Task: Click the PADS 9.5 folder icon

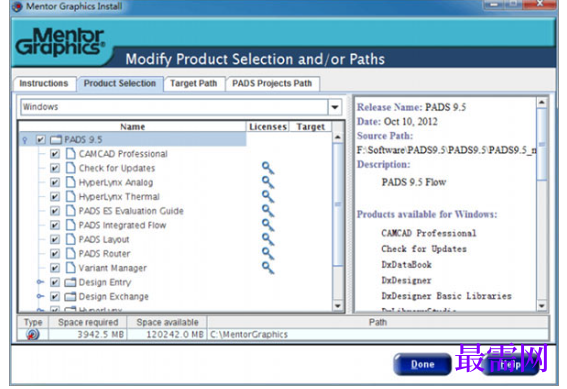Action: (56, 140)
